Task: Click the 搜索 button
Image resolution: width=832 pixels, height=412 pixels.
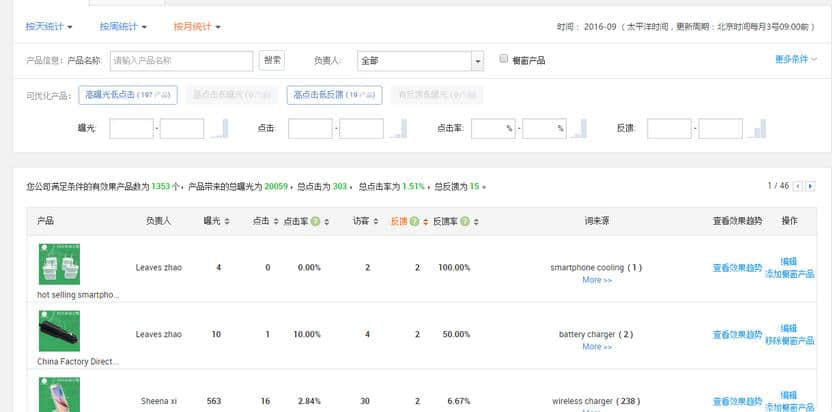Action: (x=272, y=61)
